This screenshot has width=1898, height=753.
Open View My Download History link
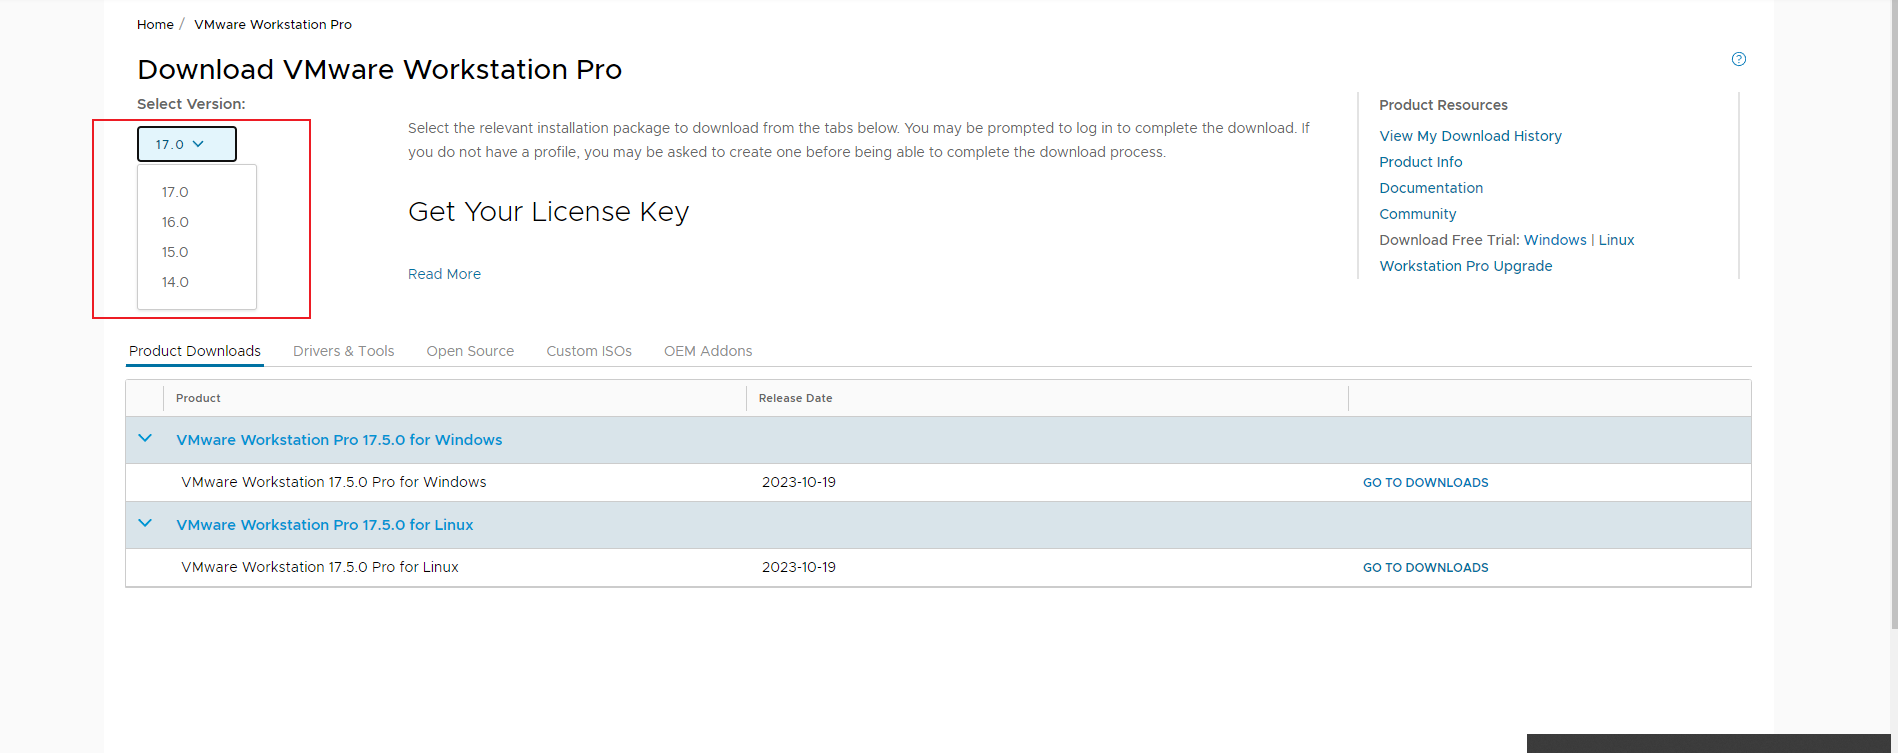coord(1470,136)
